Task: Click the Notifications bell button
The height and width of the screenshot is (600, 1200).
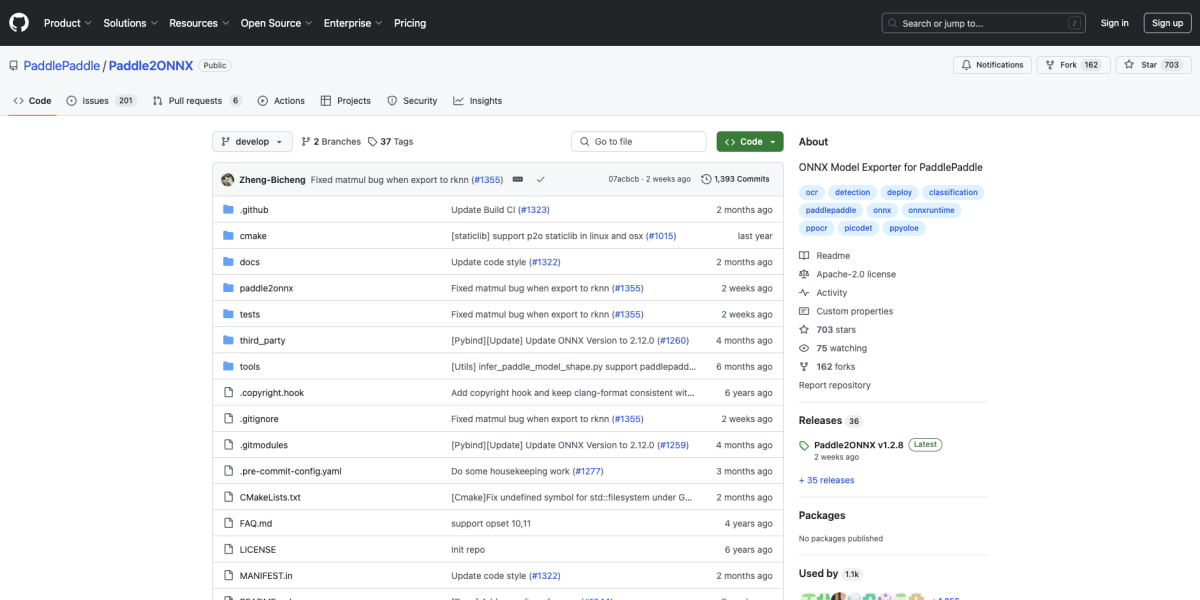Action: point(992,65)
